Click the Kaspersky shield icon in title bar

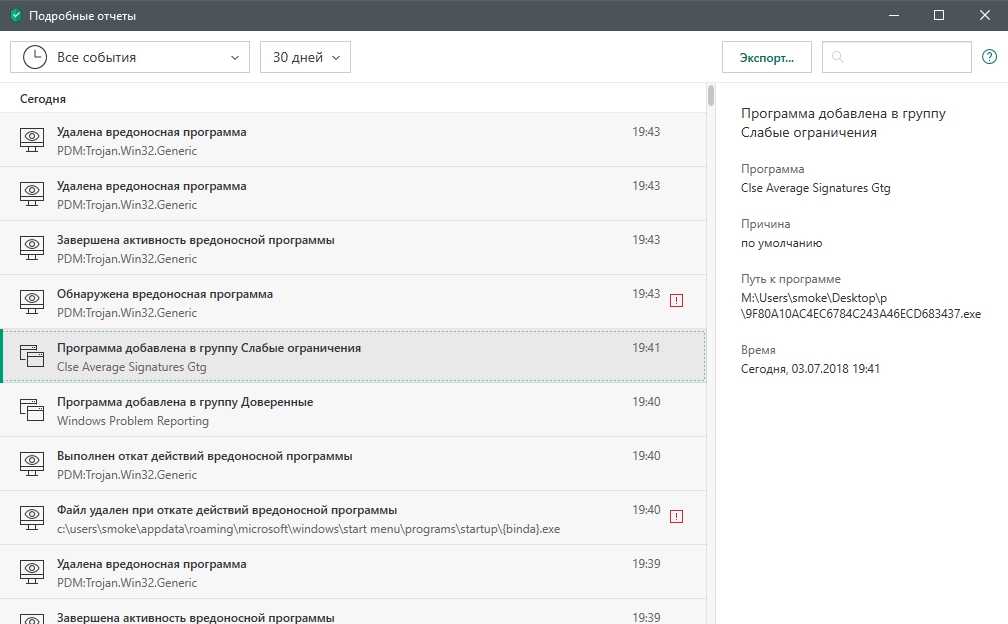coord(15,16)
